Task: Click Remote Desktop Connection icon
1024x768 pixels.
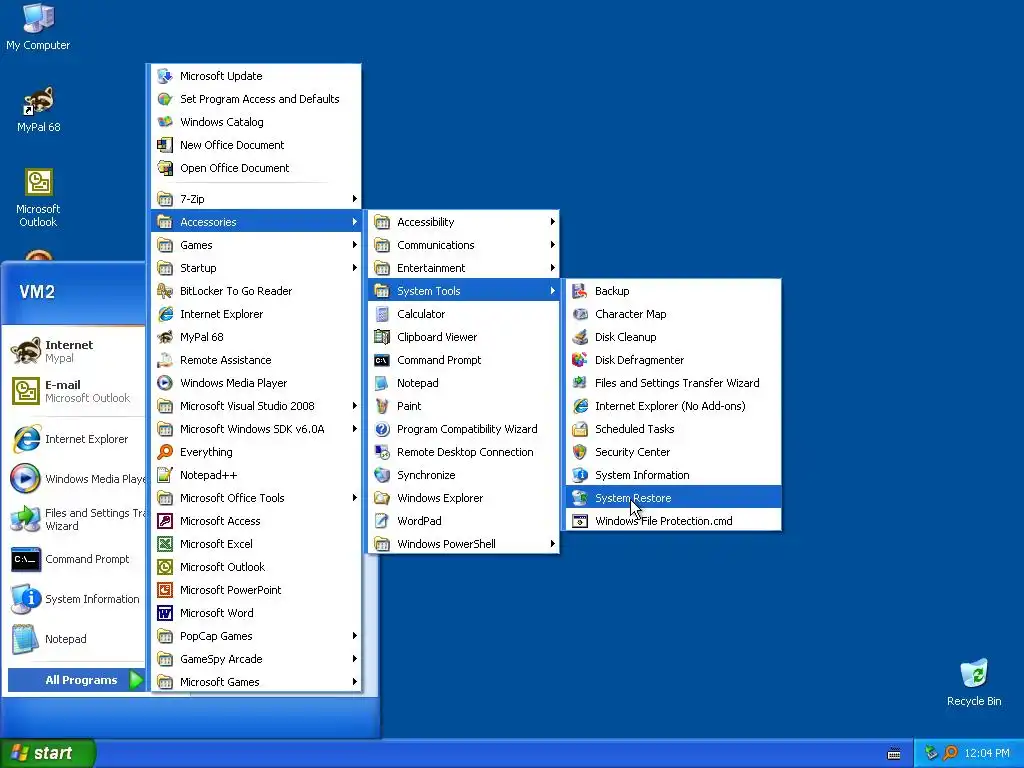Action: tap(382, 452)
